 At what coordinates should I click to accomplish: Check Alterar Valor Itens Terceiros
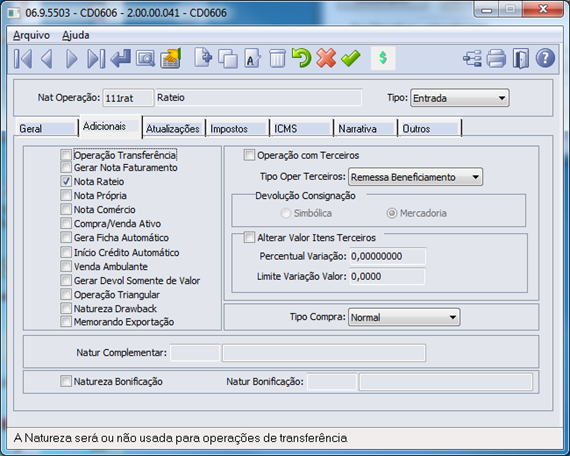click(249, 237)
